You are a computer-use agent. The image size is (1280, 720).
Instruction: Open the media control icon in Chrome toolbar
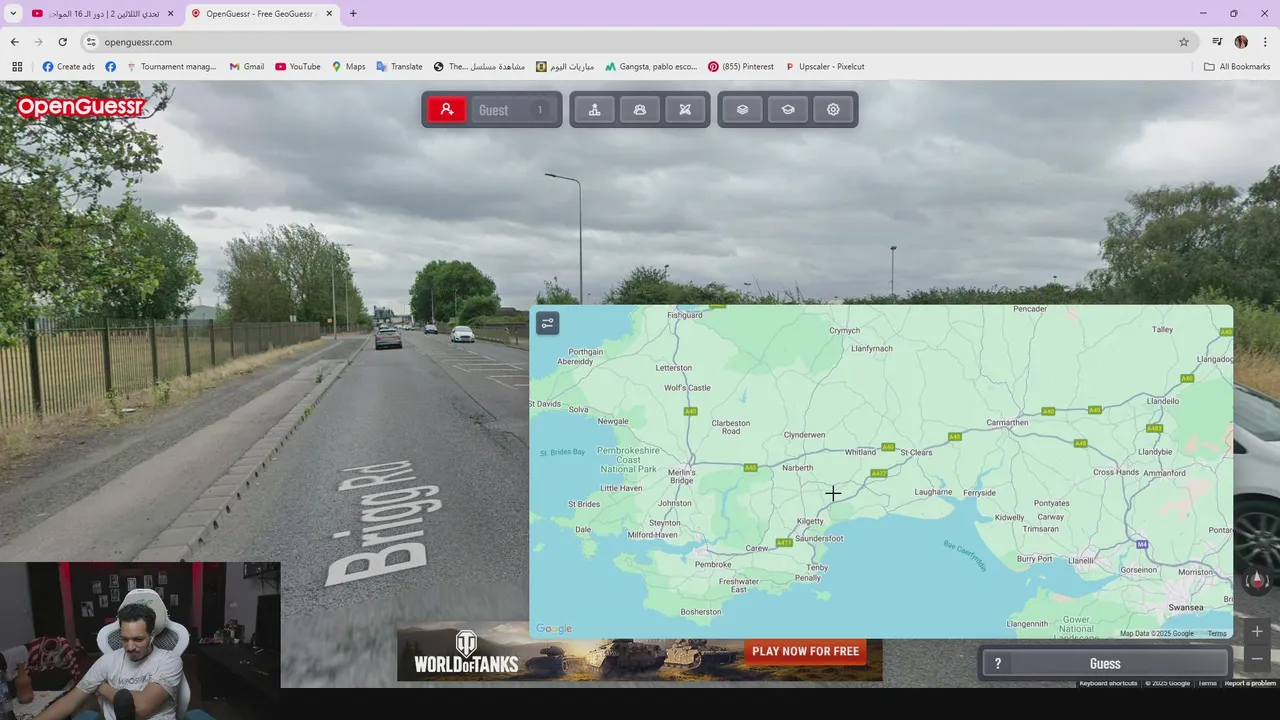click(1217, 42)
